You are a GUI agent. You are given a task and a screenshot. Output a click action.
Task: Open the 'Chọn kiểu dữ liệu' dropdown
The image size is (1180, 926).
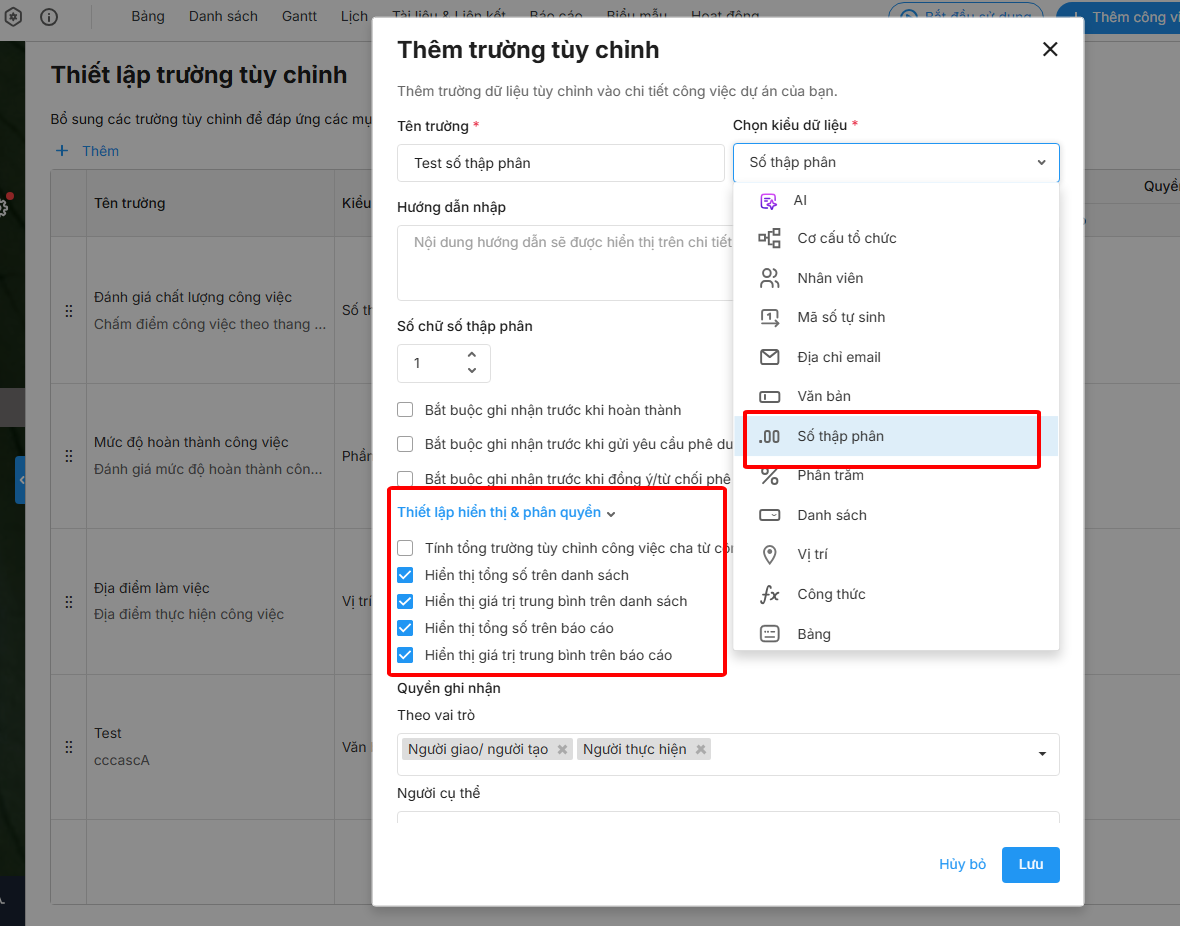[896, 162]
